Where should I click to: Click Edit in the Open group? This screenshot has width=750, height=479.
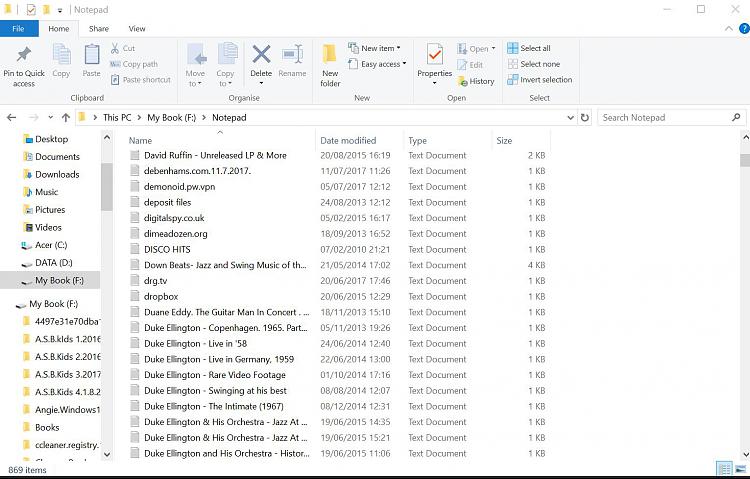[x=470, y=65]
